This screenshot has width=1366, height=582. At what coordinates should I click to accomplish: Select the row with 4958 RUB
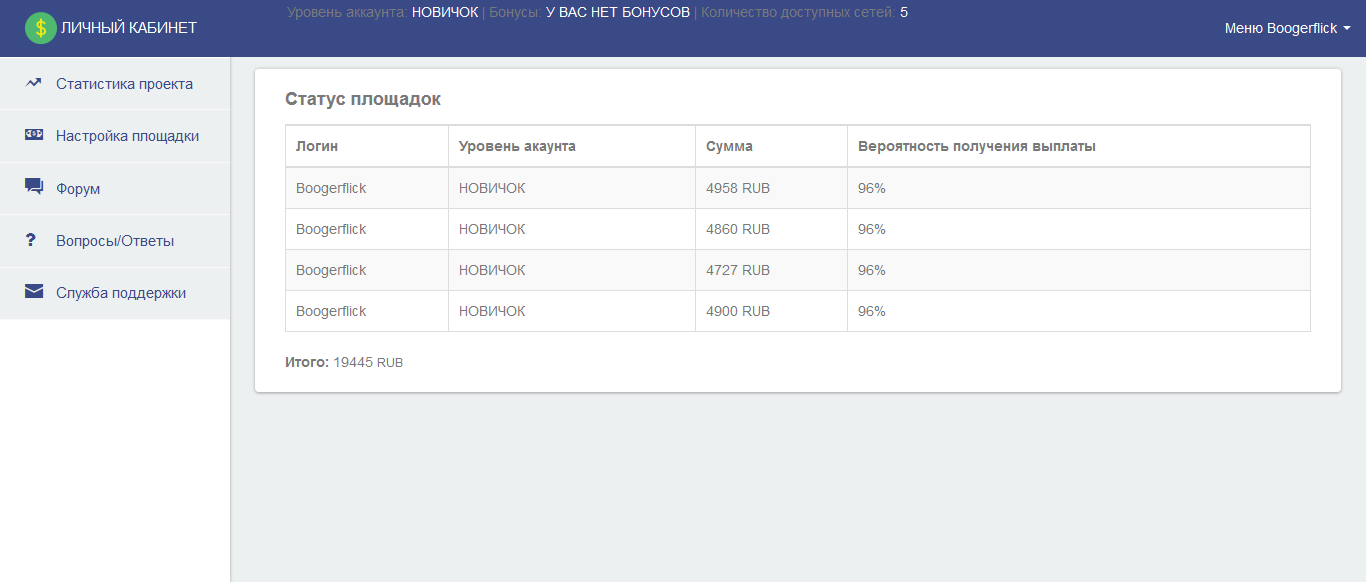[798, 188]
